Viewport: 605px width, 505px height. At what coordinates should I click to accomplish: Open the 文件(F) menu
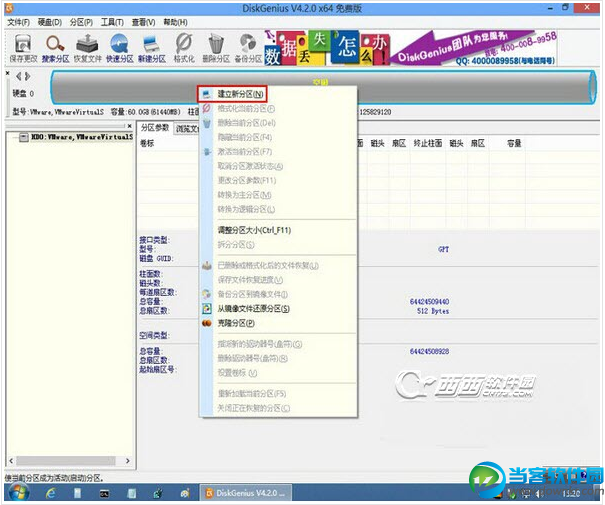tap(18, 22)
